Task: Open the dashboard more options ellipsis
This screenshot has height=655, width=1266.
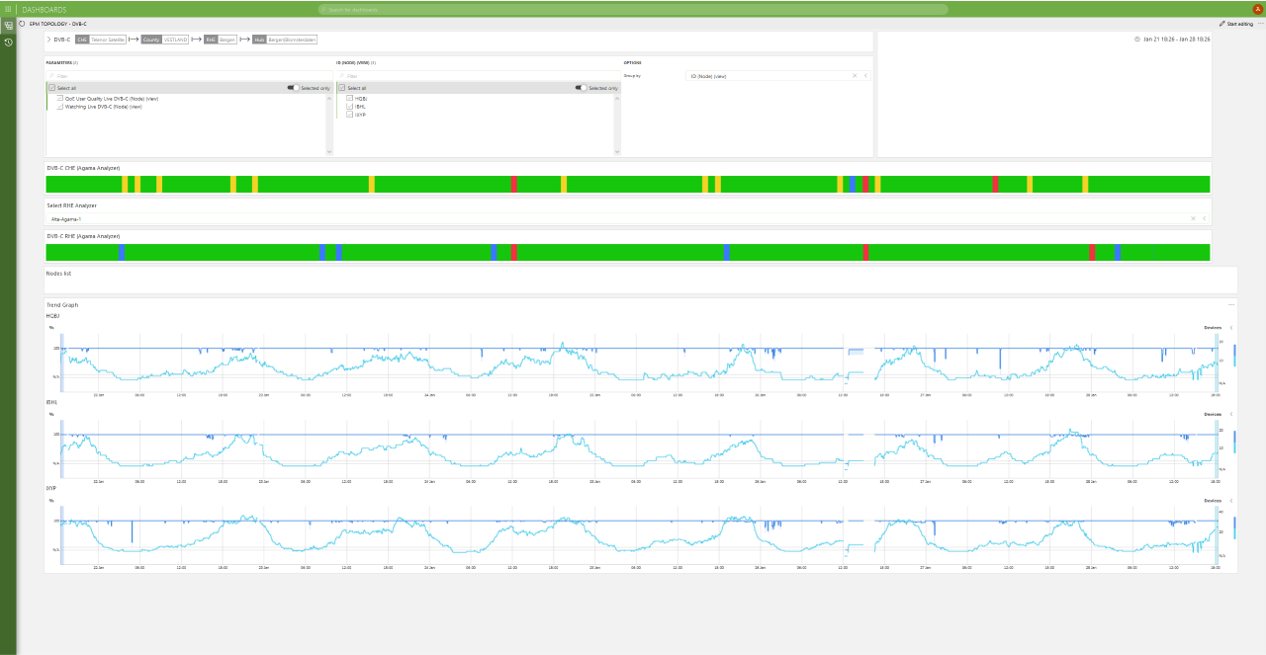Action: (1261, 23)
